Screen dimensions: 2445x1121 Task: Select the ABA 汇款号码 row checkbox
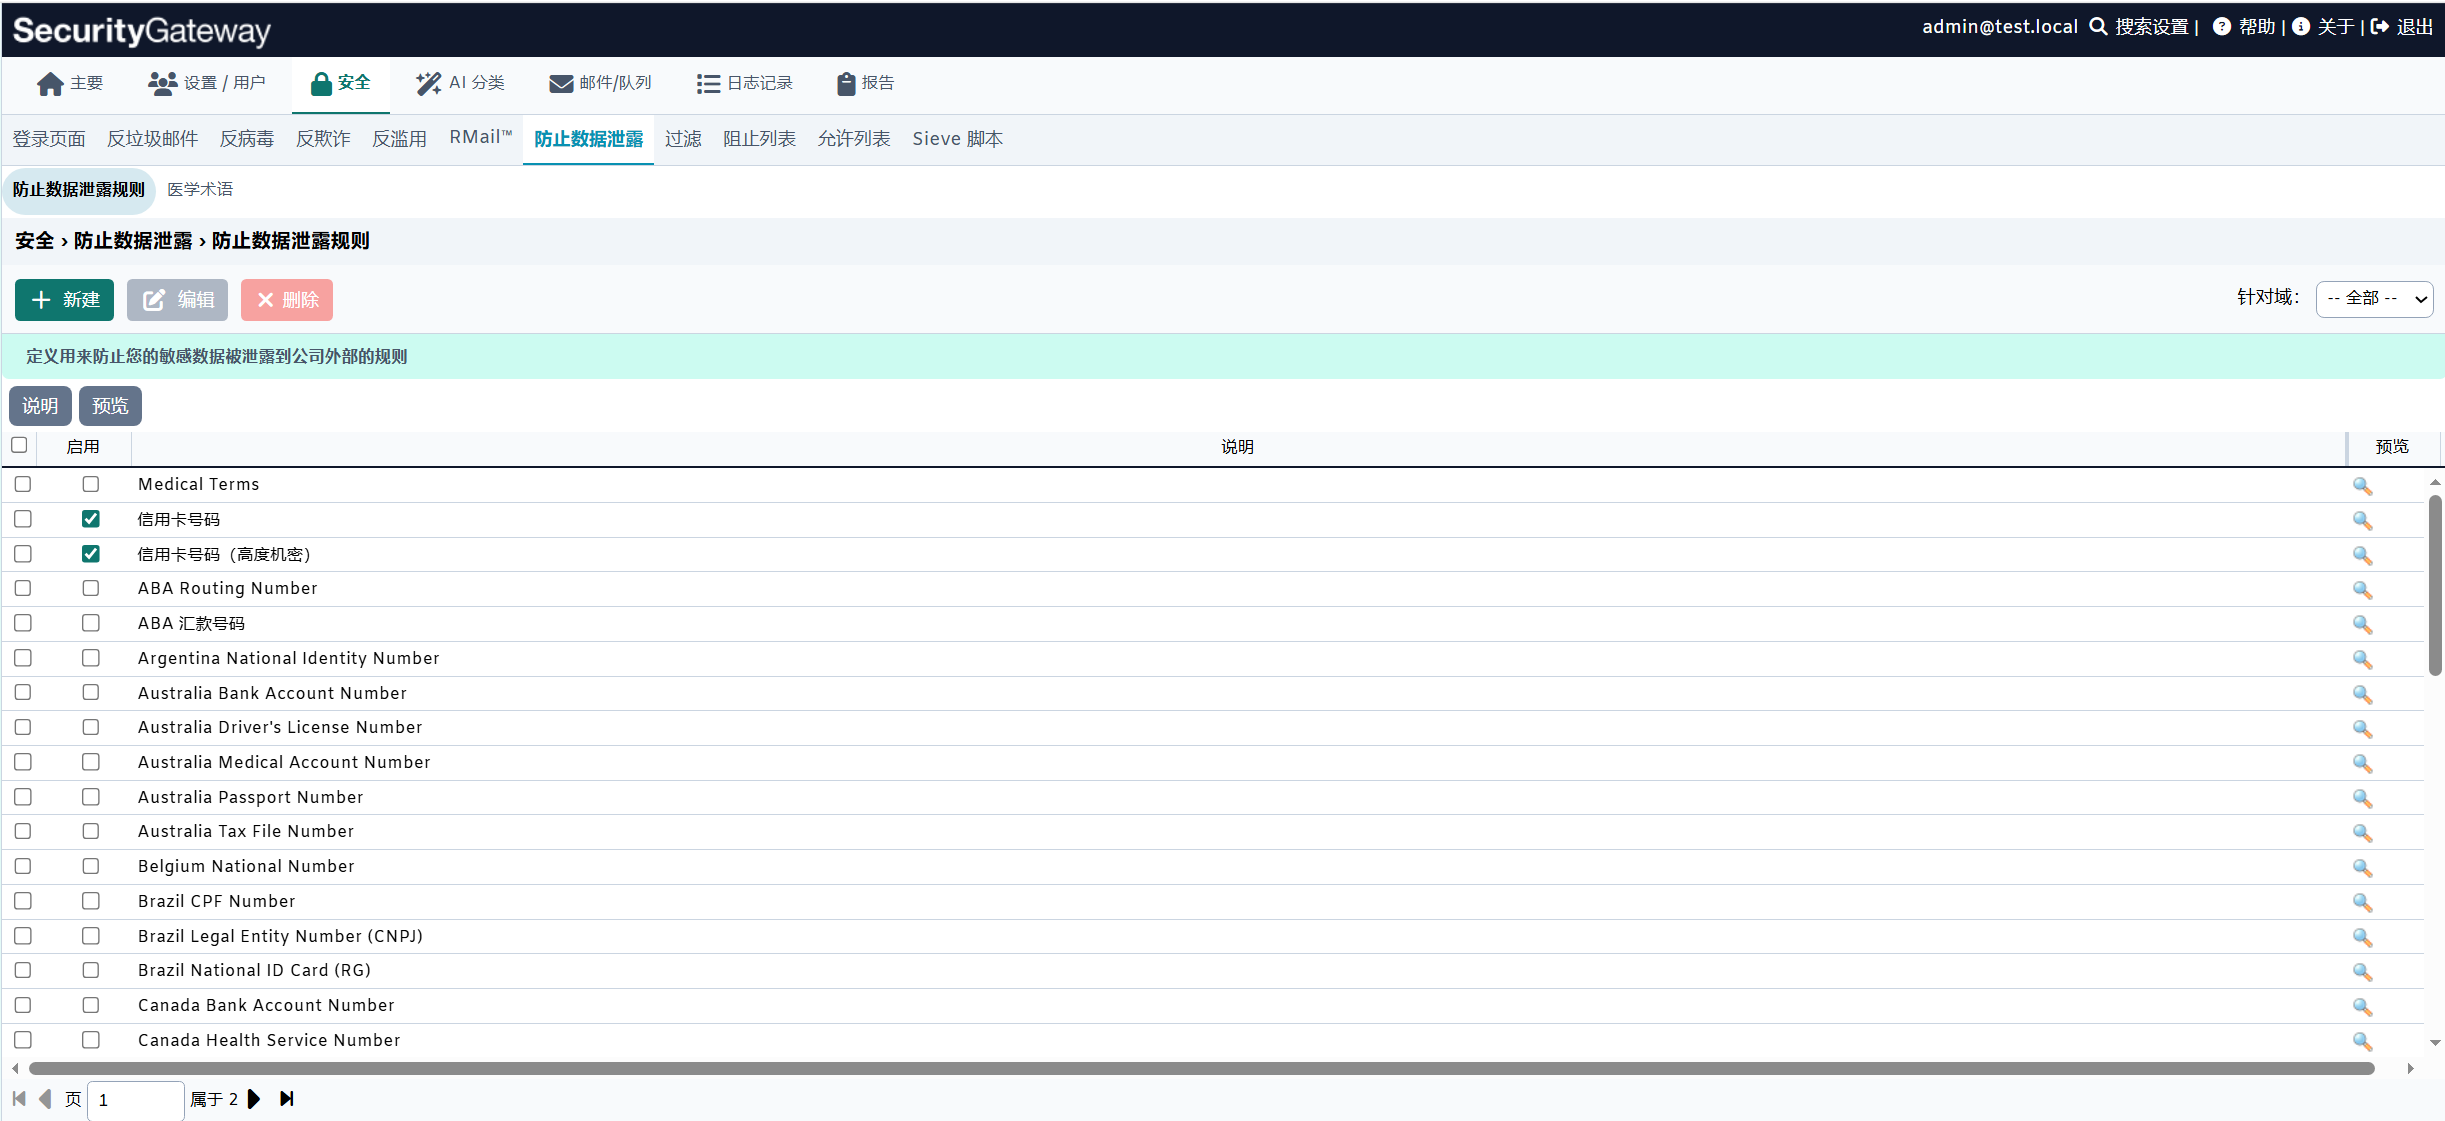pos(23,623)
